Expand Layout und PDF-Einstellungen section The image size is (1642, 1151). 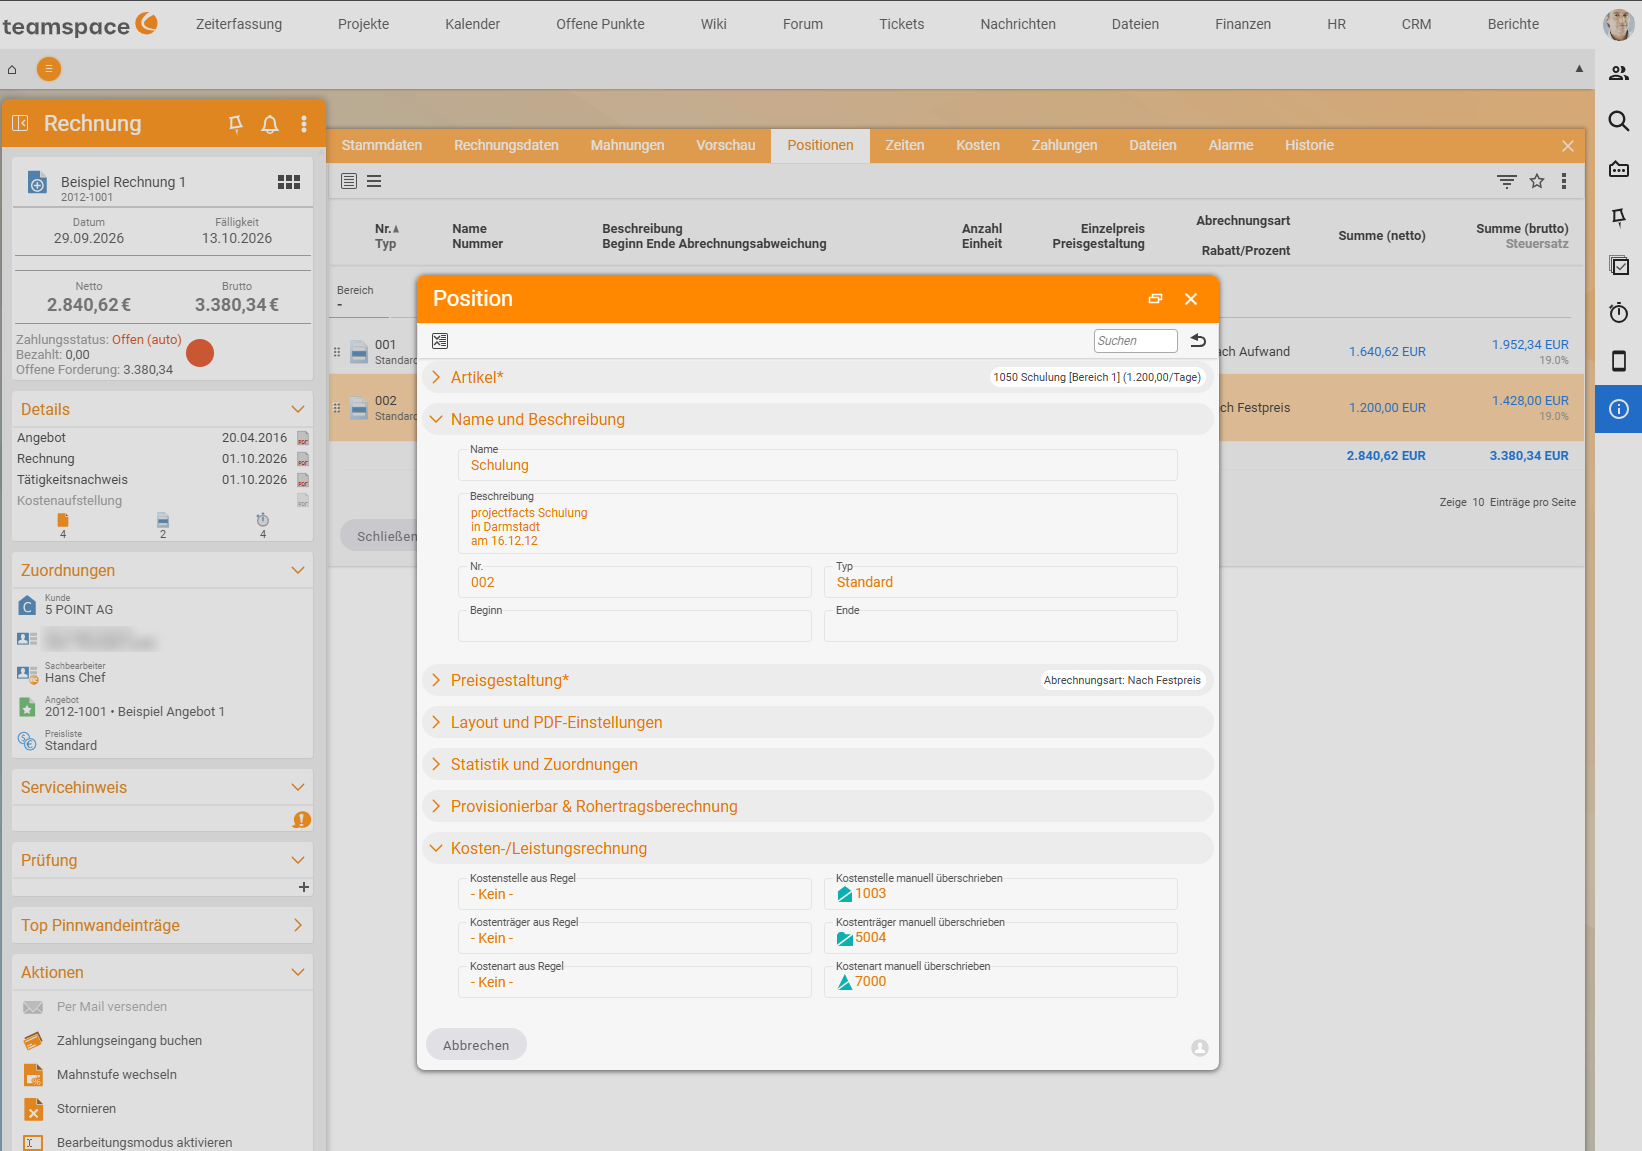click(x=818, y=722)
